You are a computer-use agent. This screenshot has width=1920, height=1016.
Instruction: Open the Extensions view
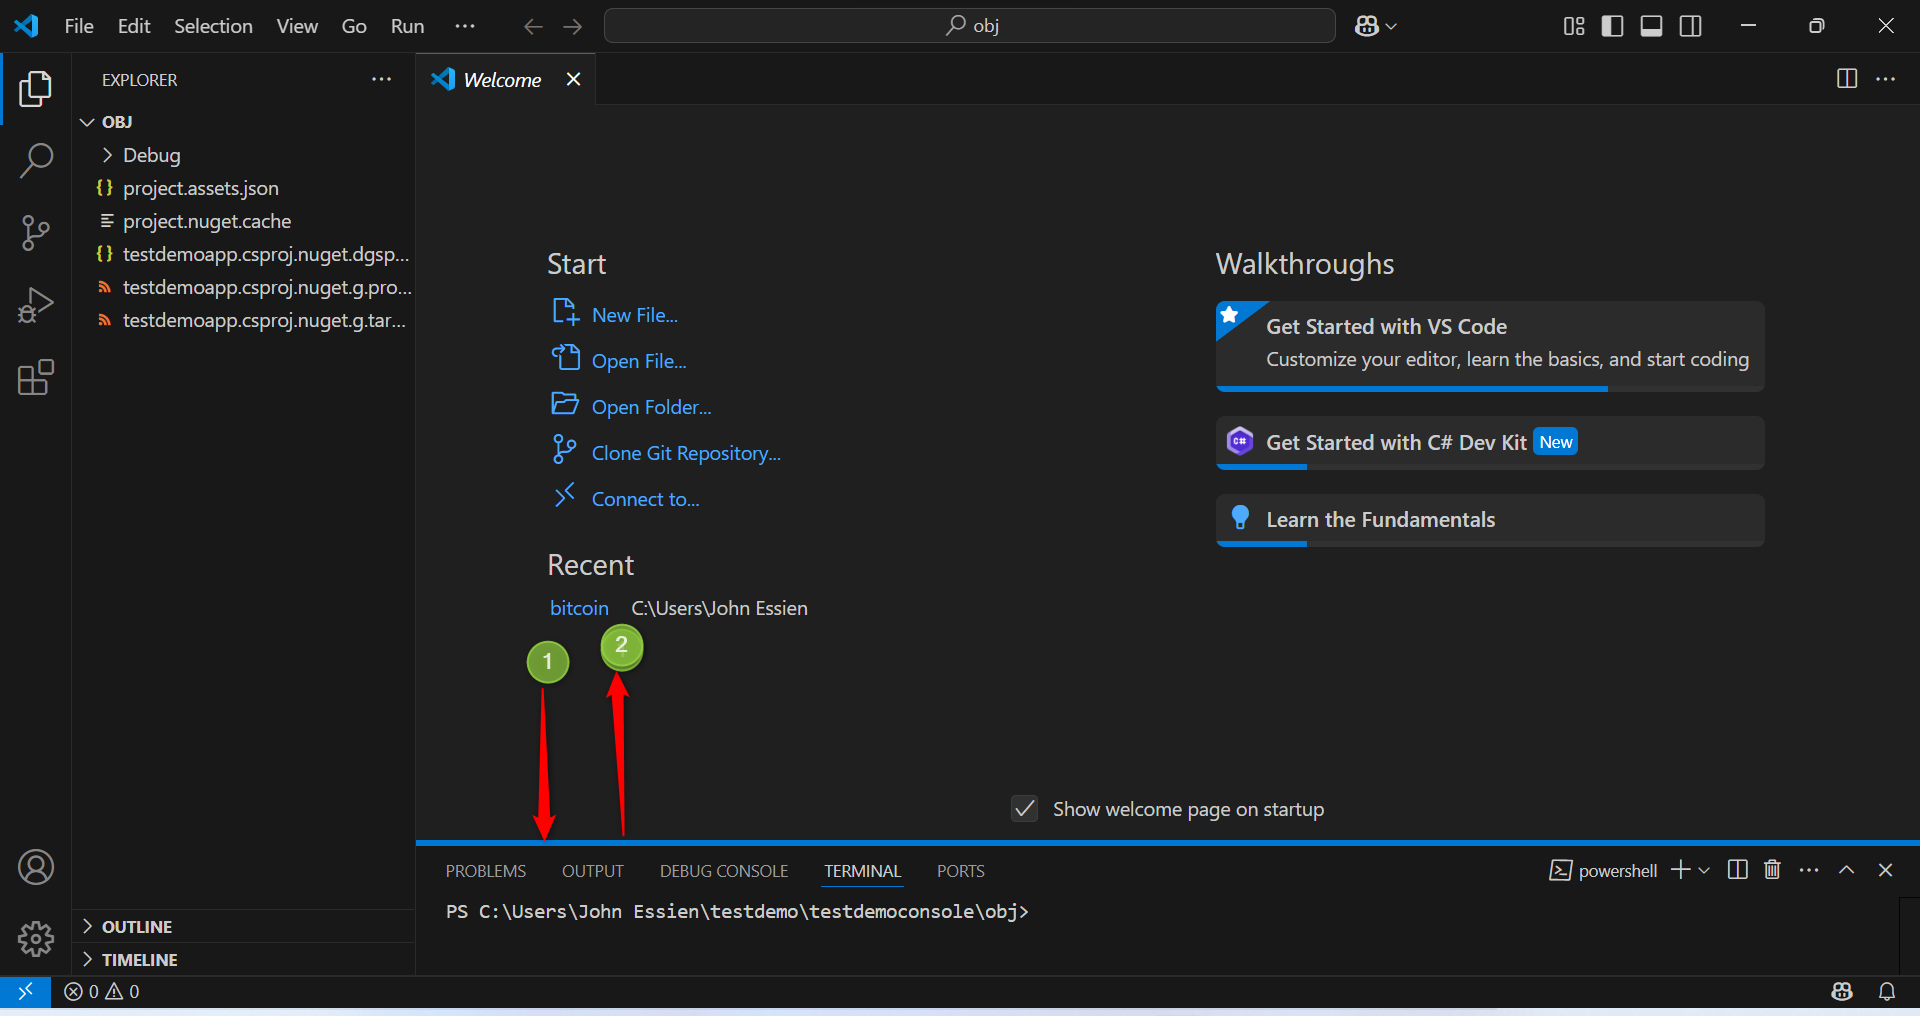tap(36, 377)
